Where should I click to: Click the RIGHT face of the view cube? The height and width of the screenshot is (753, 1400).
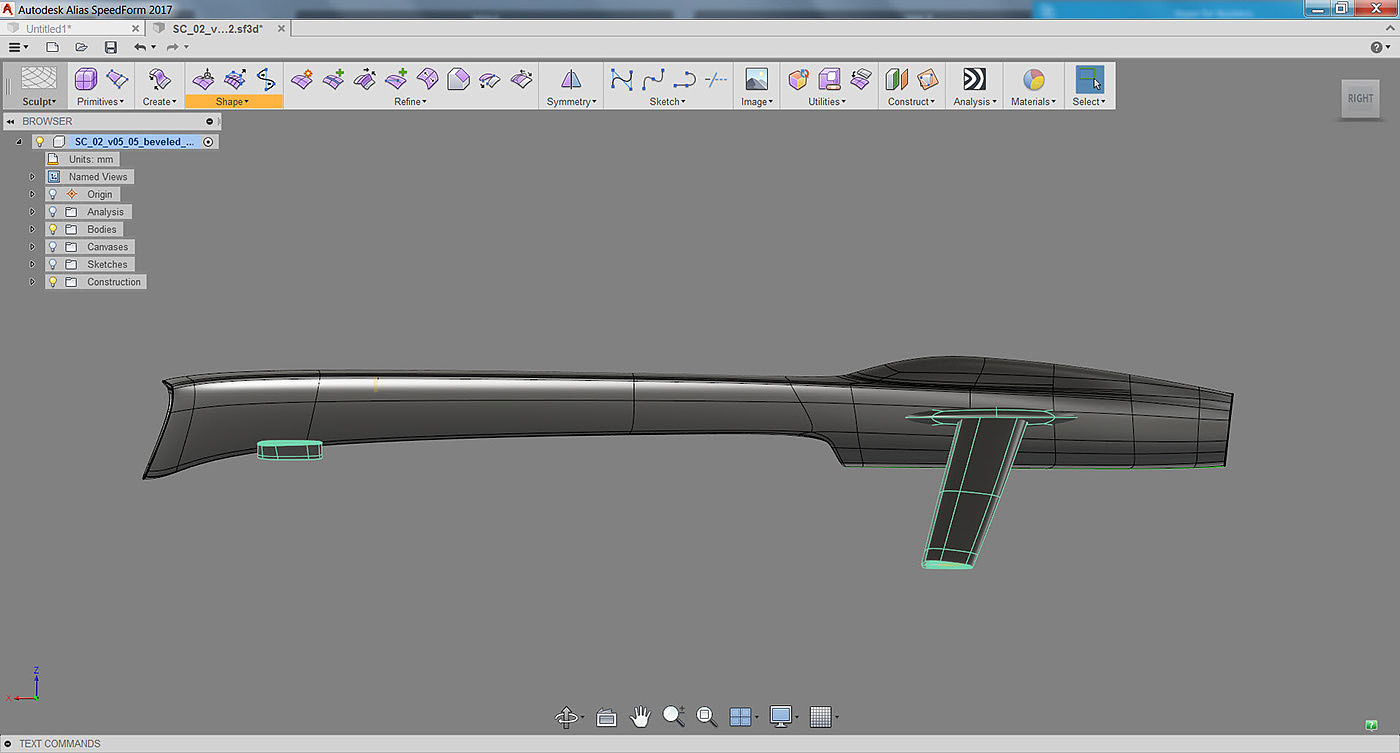1360,98
